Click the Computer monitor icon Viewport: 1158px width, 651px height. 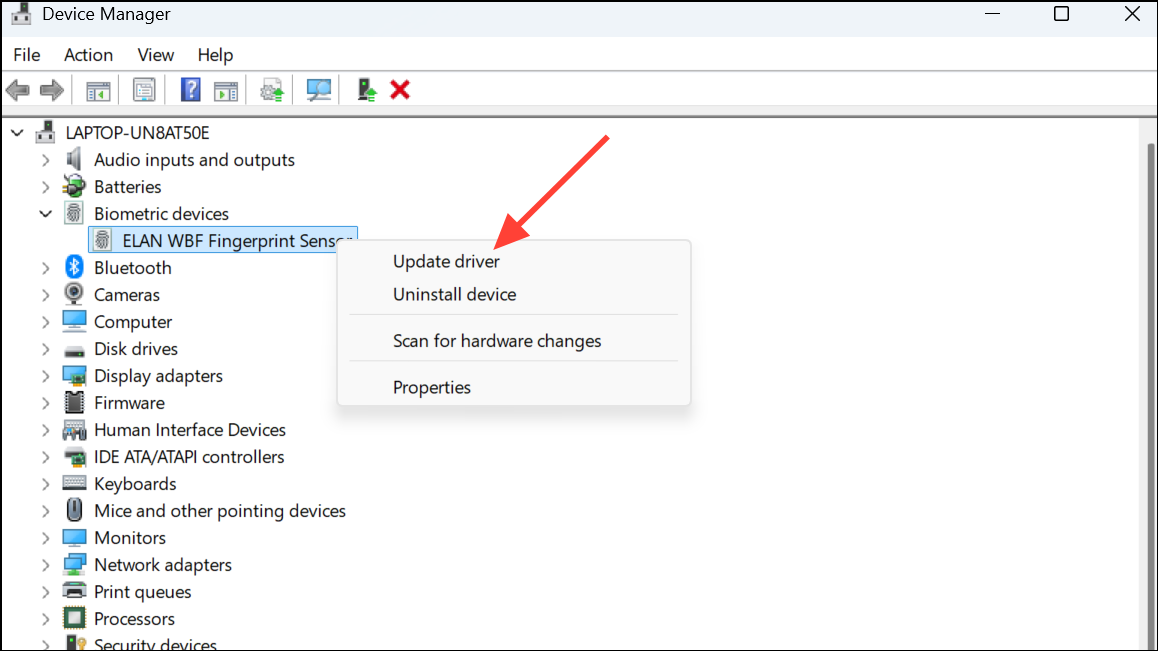coord(74,321)
